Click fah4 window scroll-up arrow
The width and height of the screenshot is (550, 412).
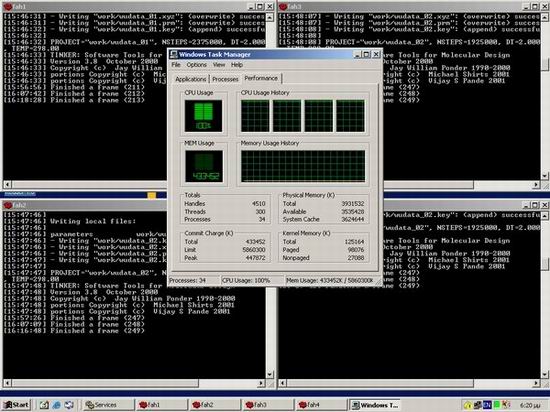click(x=544, y=216)
